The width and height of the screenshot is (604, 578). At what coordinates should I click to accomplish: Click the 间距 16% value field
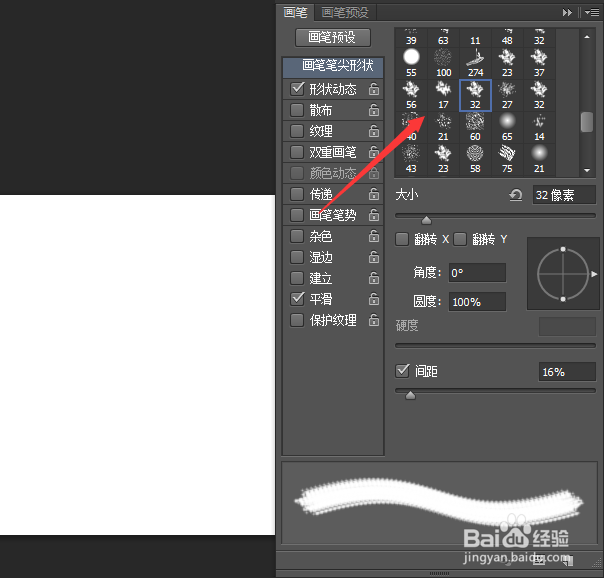[567, 372]
